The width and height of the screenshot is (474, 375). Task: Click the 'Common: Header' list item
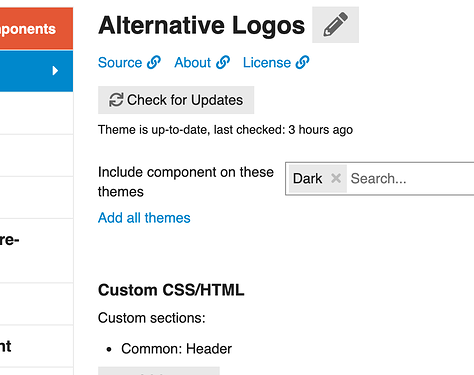coord(176,349)
